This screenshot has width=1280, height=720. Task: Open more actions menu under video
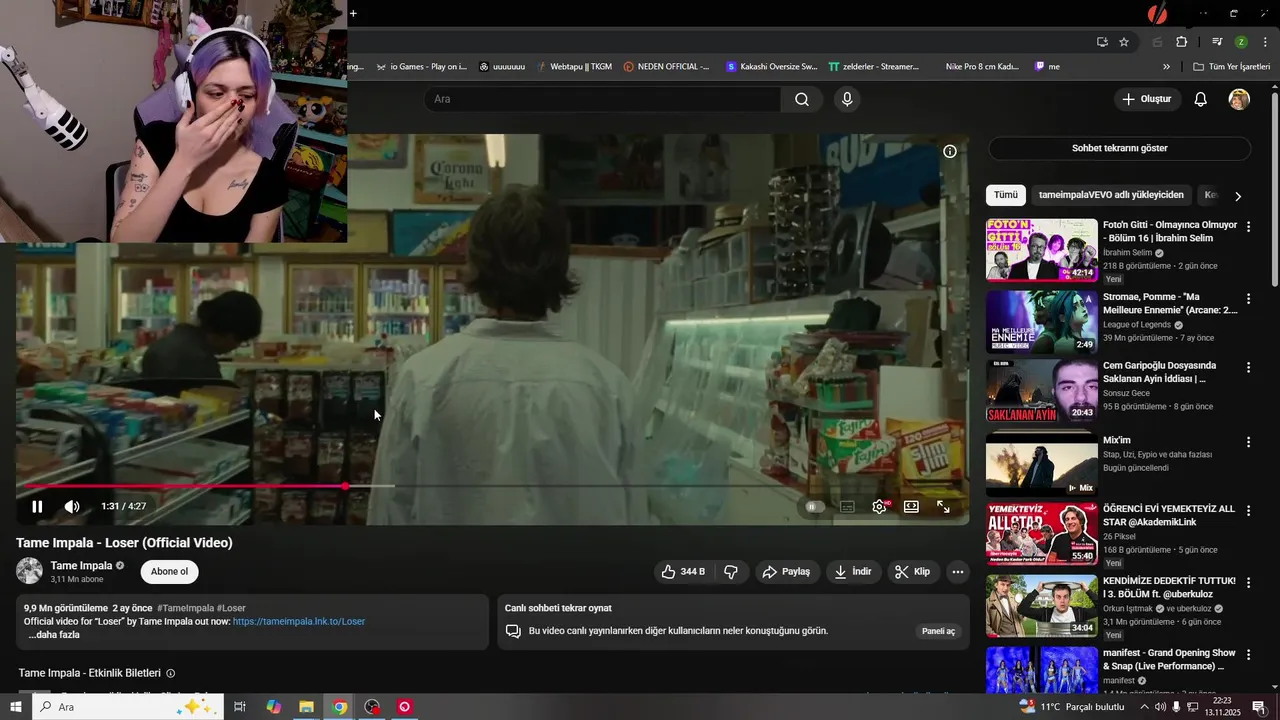click(958, 572)
